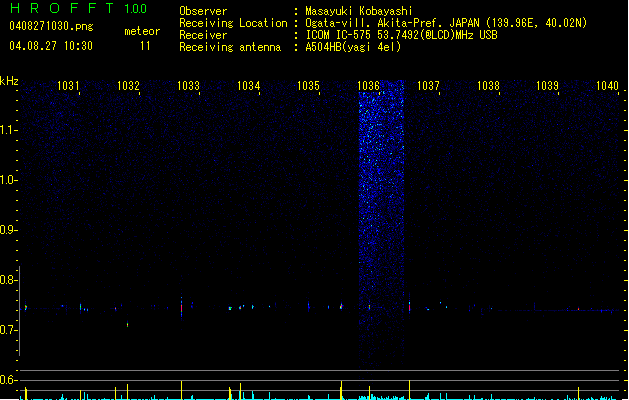This screenshot has width=629, height=400.
Task: Click the 1033 time axis label
Action: pos(188,86)
